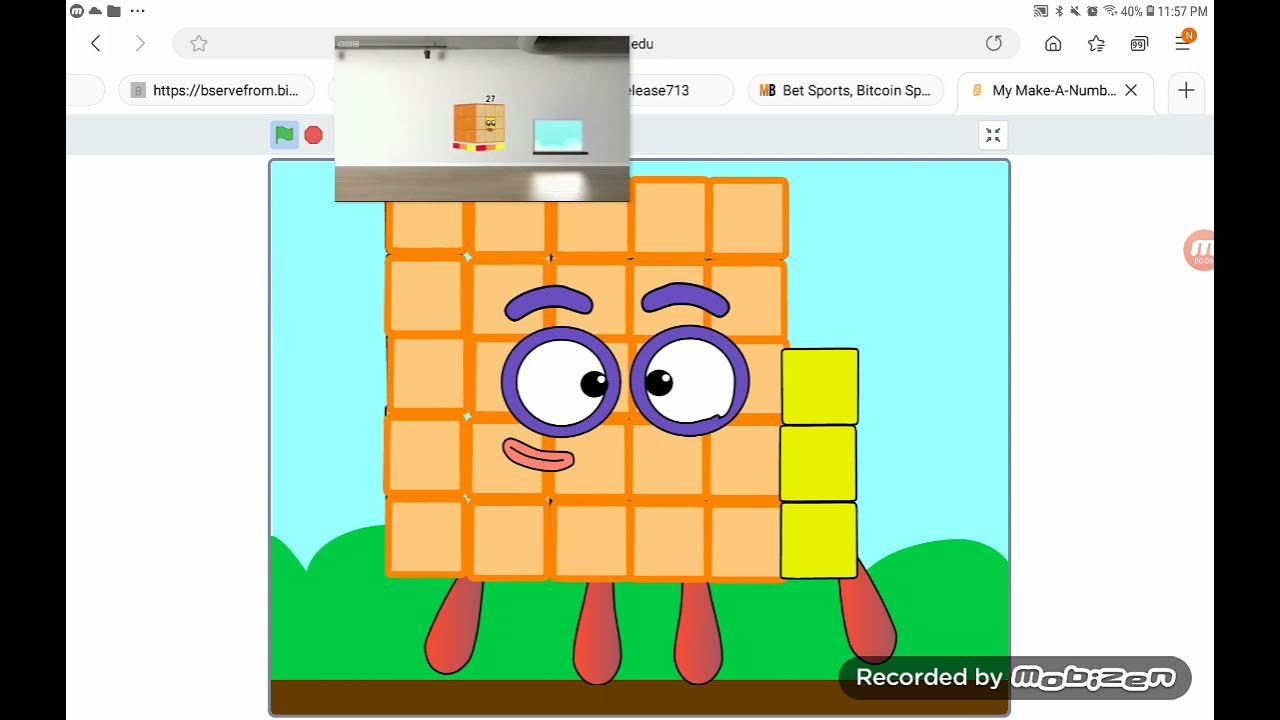1280x720 pixels.
Task: Tap the alarm status icon
Action: pos(1092,11)
